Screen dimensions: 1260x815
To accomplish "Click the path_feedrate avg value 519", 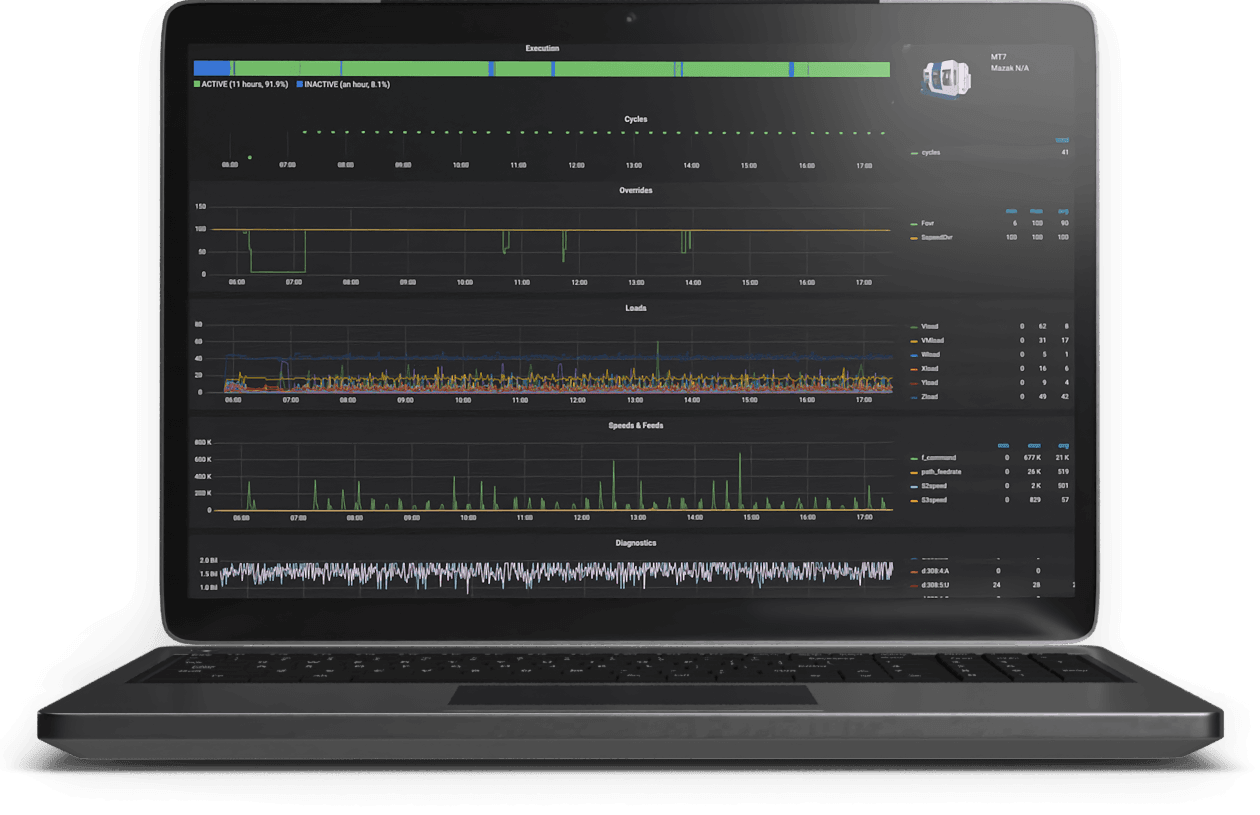I will 1063,472.
